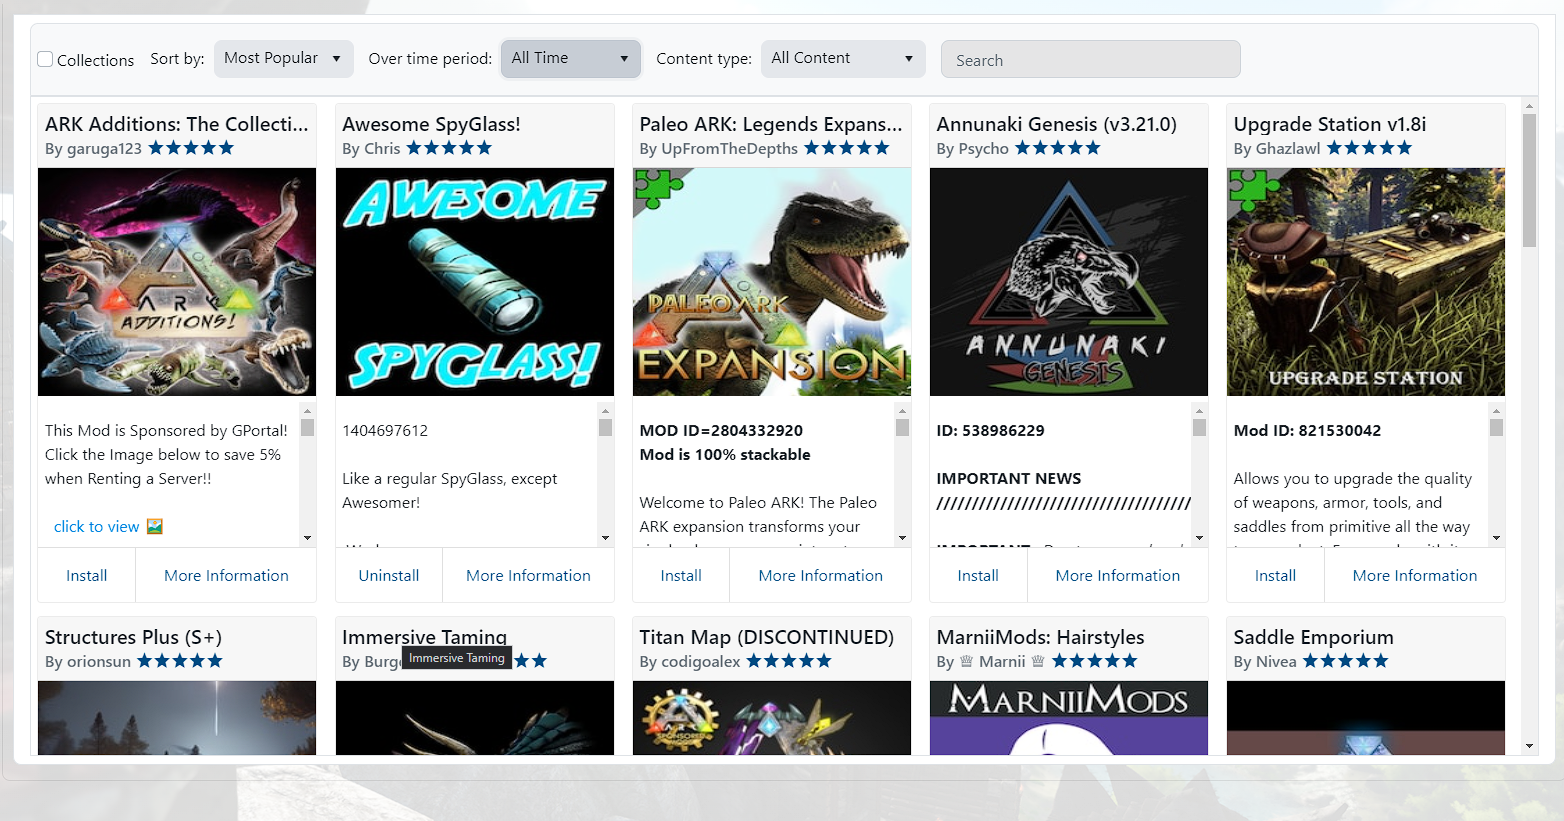Click scroll-down arrow in ARK Additions description
Screen dimensions: 1564x821
[x=307, y=538]
